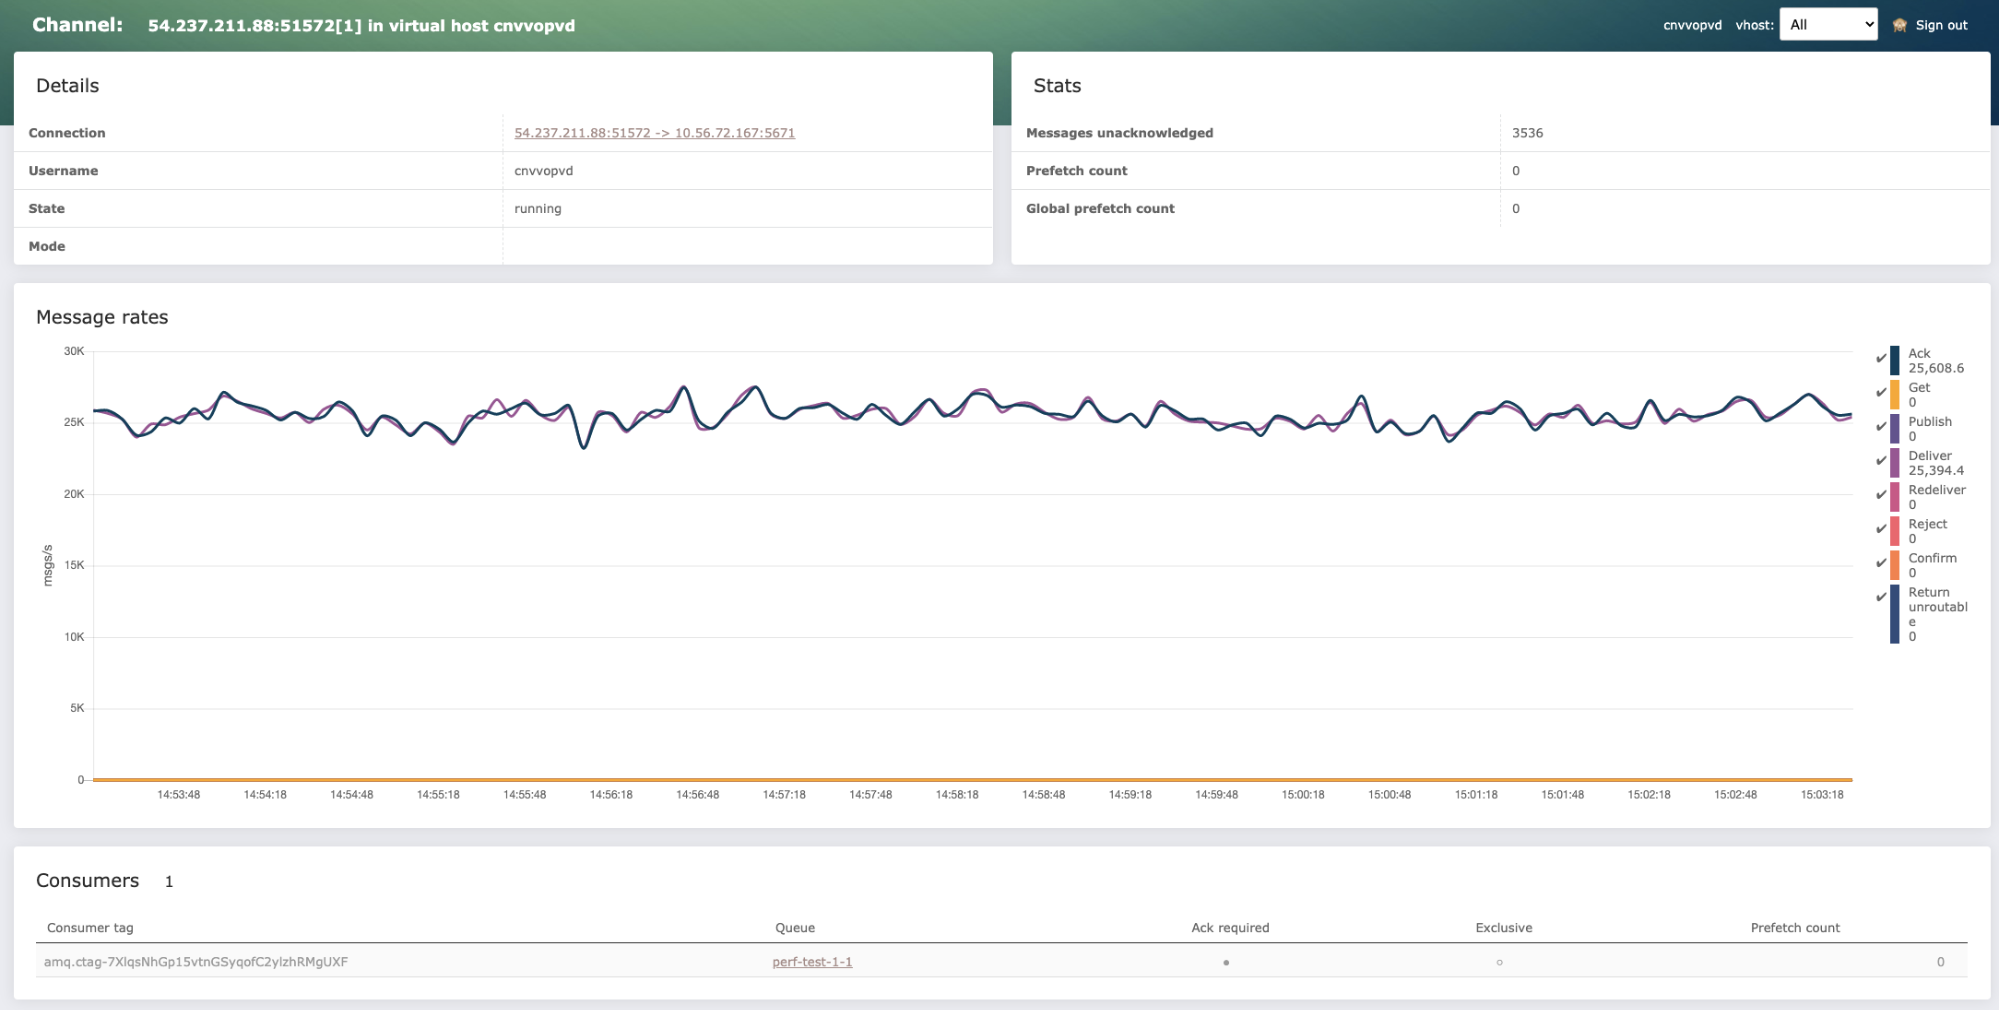
Task: Click the Ack required filled dot indicator
Action: (x=1226, y=963)
